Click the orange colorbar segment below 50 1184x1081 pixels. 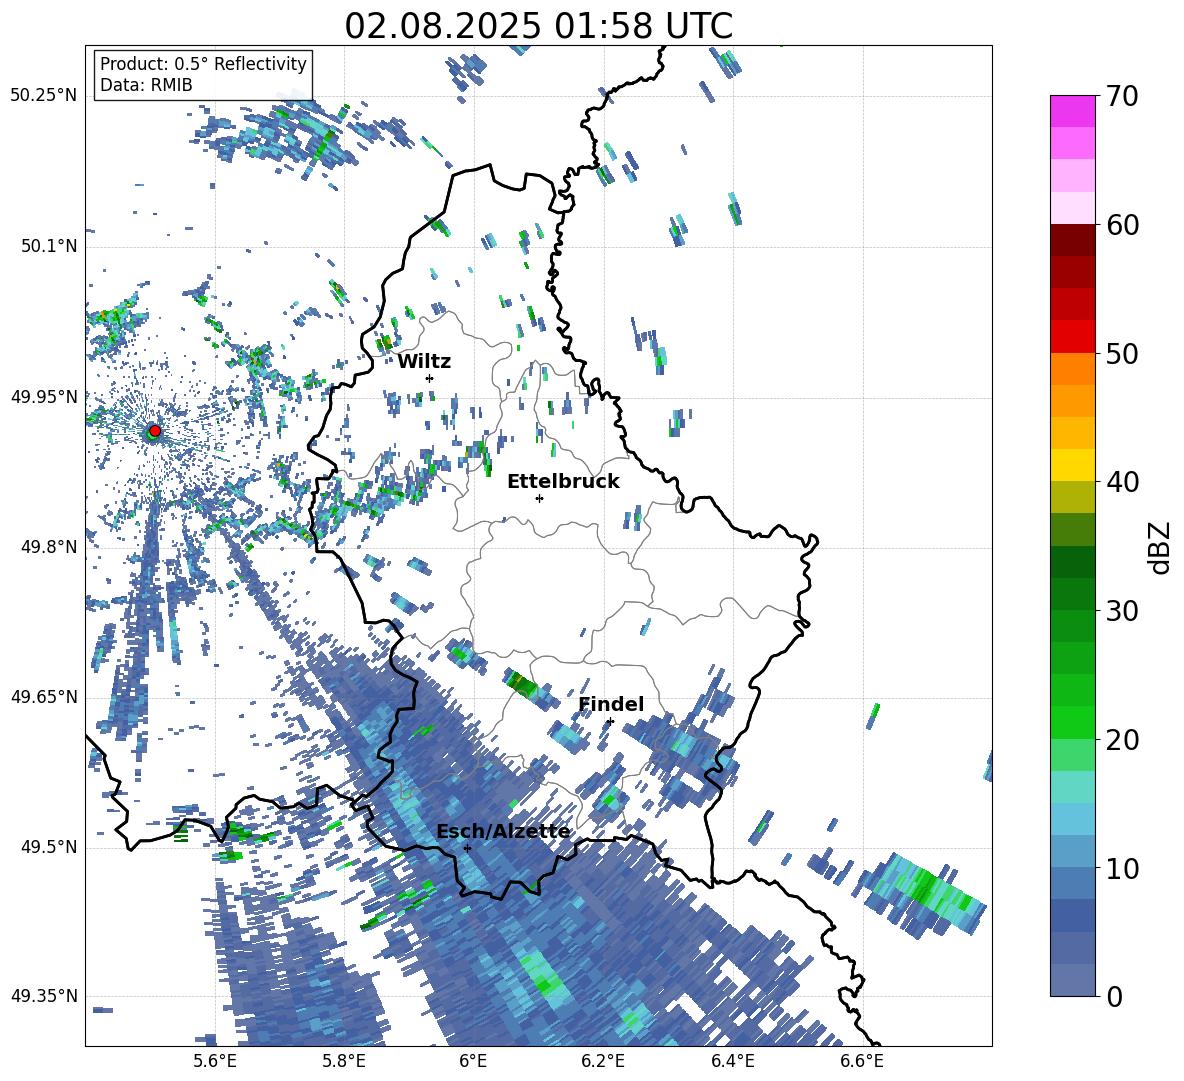(x=1072, y=368)
